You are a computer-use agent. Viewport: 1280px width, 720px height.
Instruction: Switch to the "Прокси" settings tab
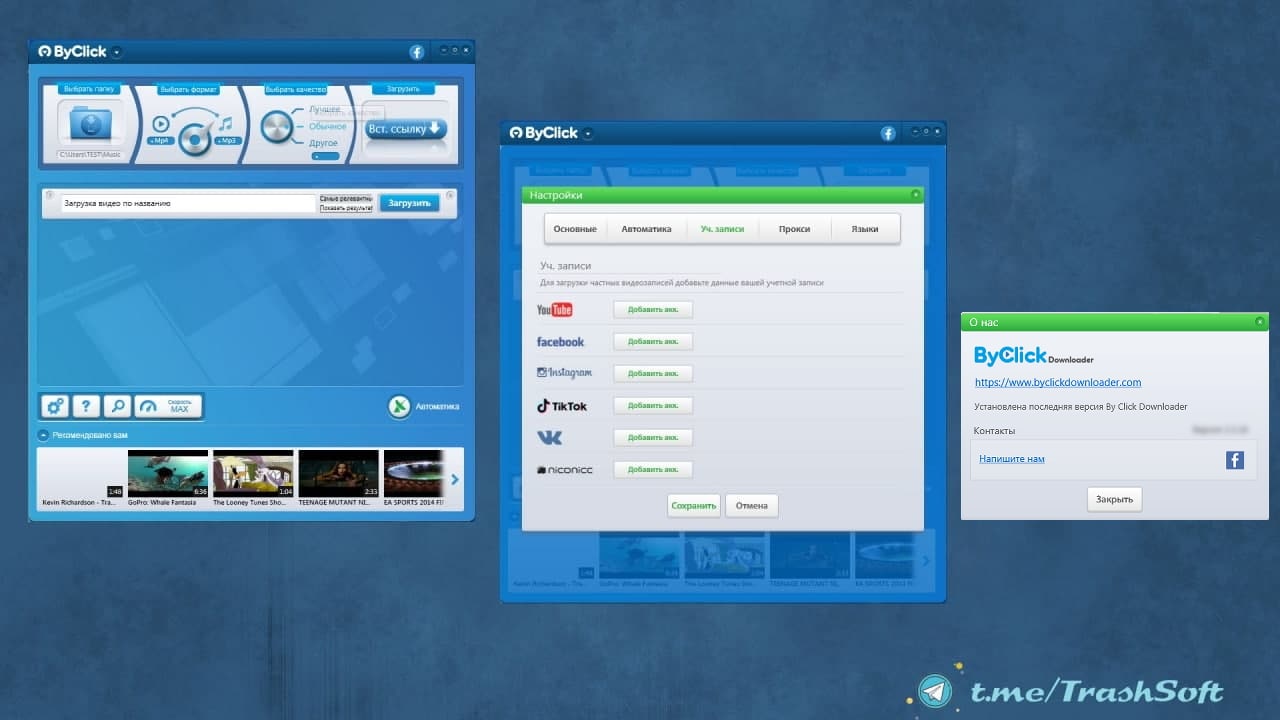(x=795, y=229)
